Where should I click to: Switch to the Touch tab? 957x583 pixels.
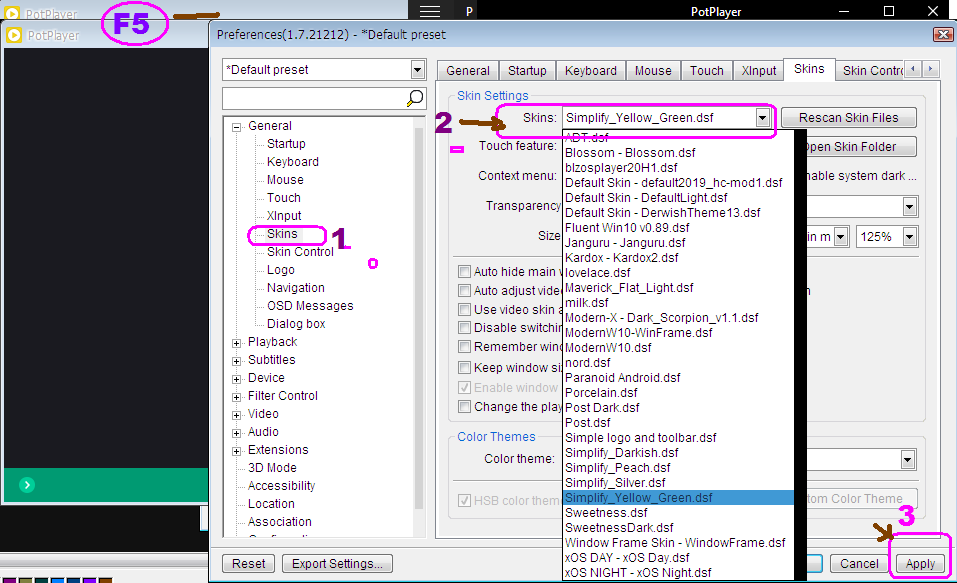707,71
